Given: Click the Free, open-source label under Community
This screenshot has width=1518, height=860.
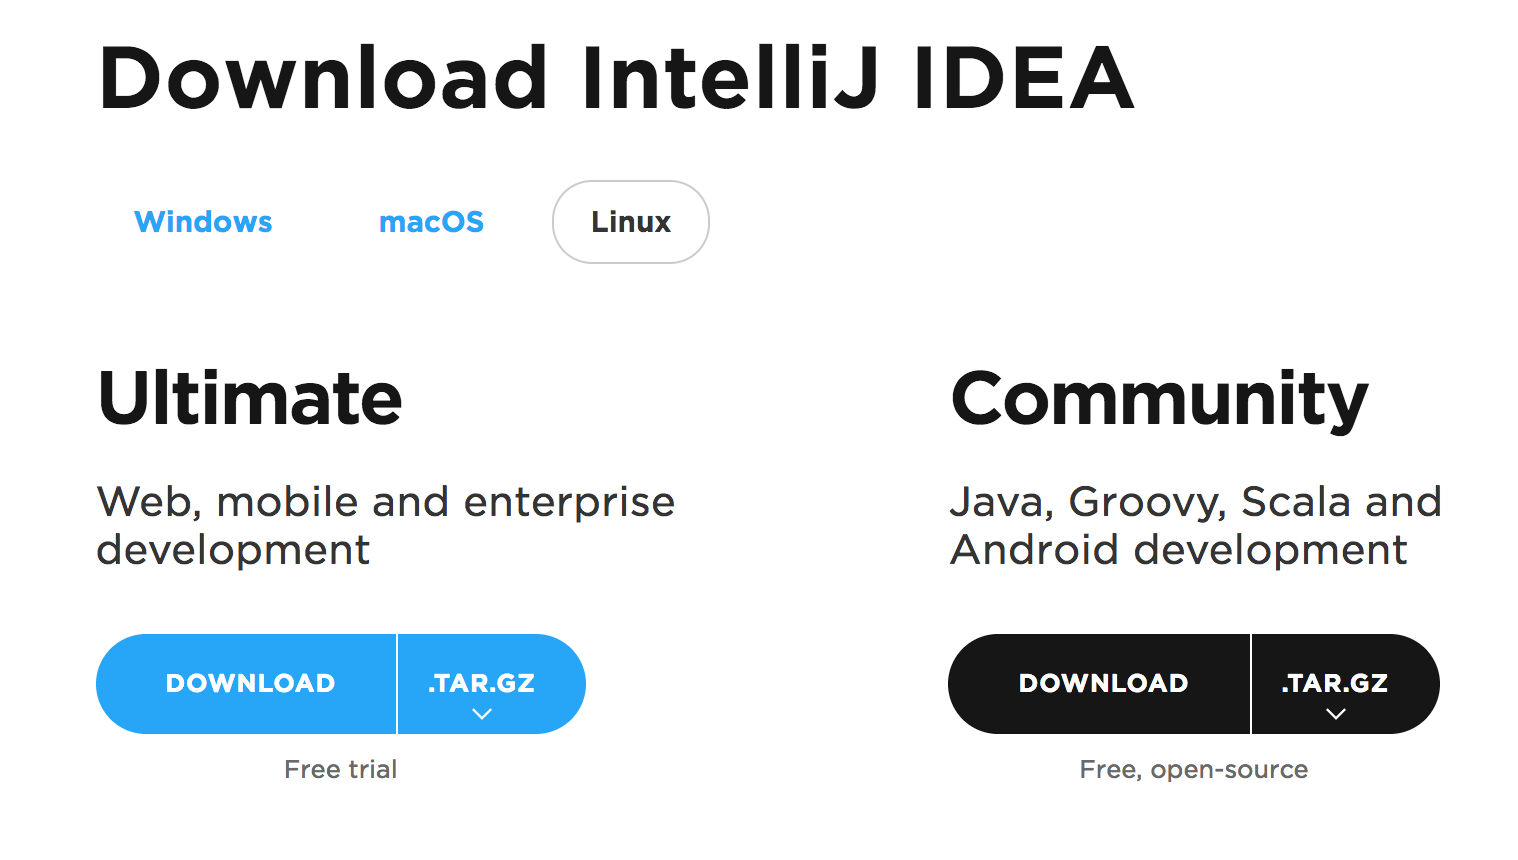Looking at the screenshot, I should 1193,769.
